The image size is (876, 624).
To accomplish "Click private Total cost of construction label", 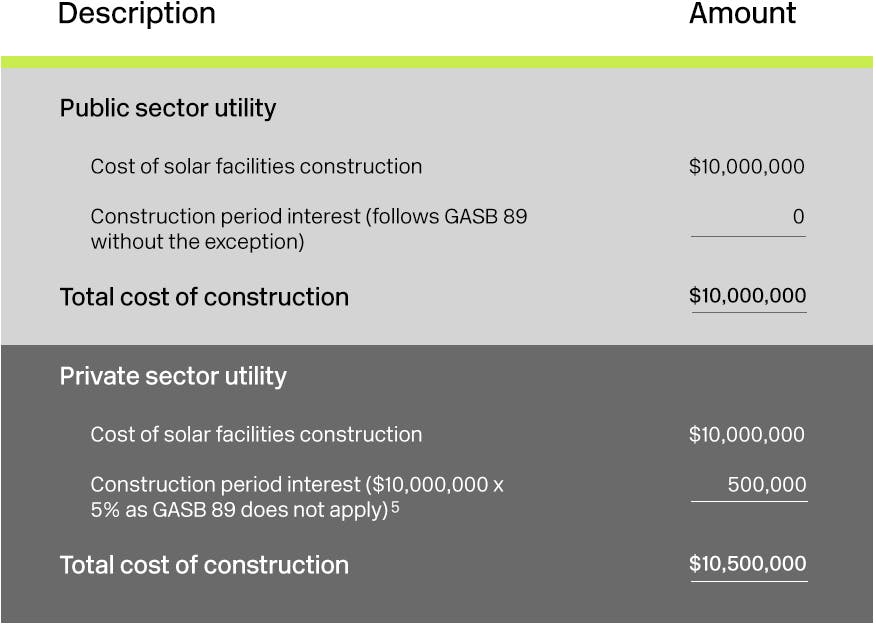I will pyautogui.click(x=204, y=565).
